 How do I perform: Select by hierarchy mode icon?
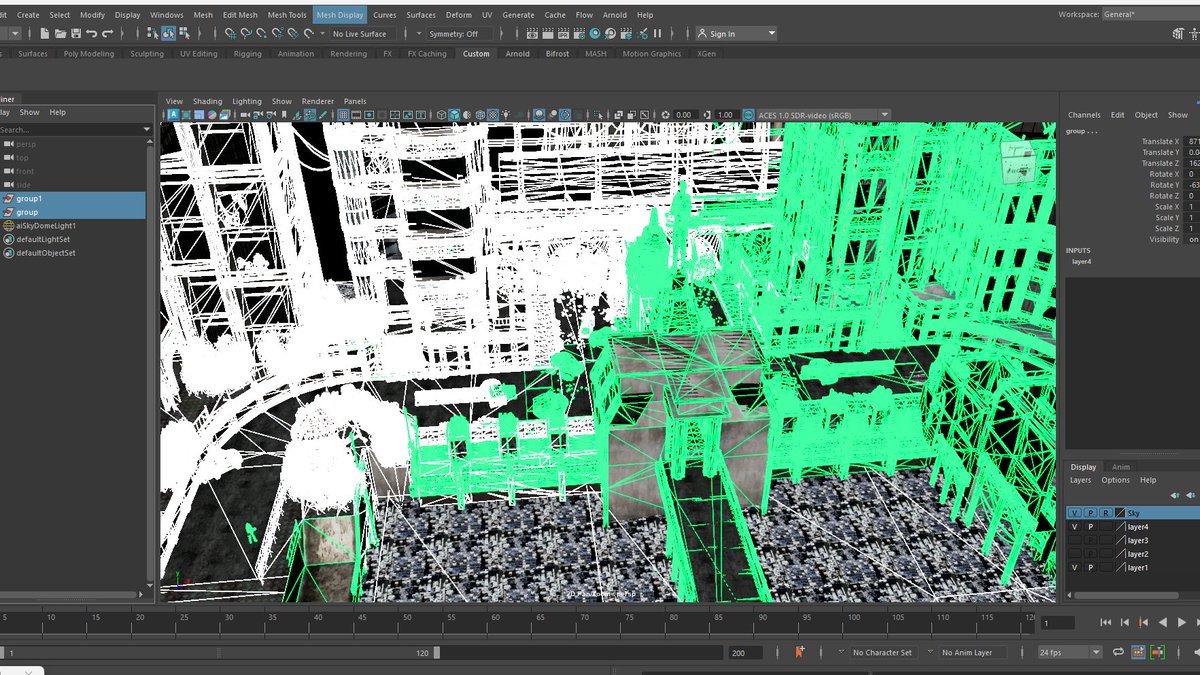click(x=153, y=33)
